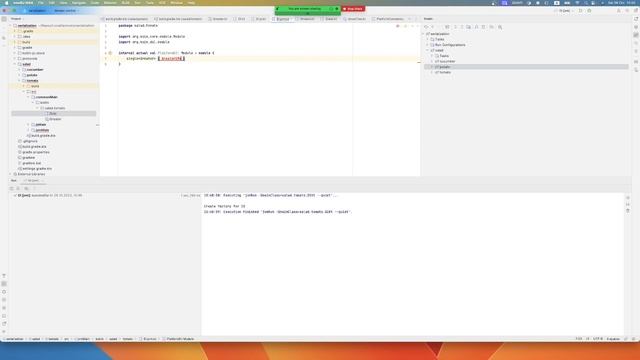Viewport: 640px width, 360px height.
Task: Click the red error indicator in the editor corner
Action: (x=398, y=26)
